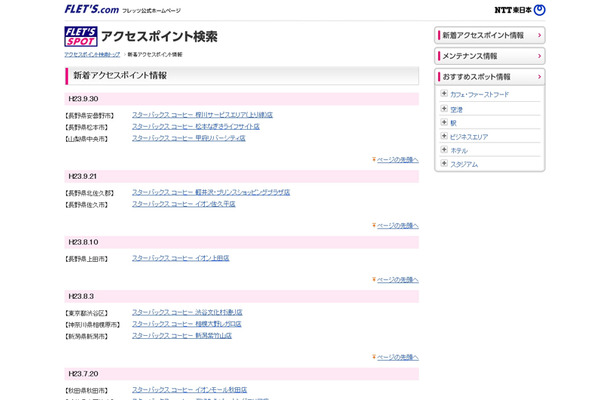Viewport: 610px width, 400px height.
Task: Click the 【長野県佐久市】 location label
Action: [86, 205]
